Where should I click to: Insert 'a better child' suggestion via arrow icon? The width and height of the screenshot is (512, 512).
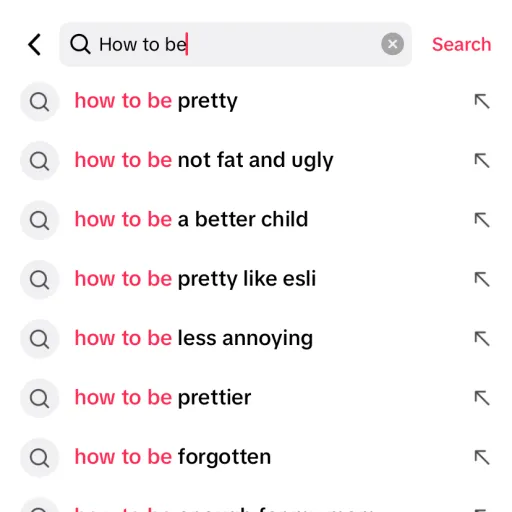482,220
